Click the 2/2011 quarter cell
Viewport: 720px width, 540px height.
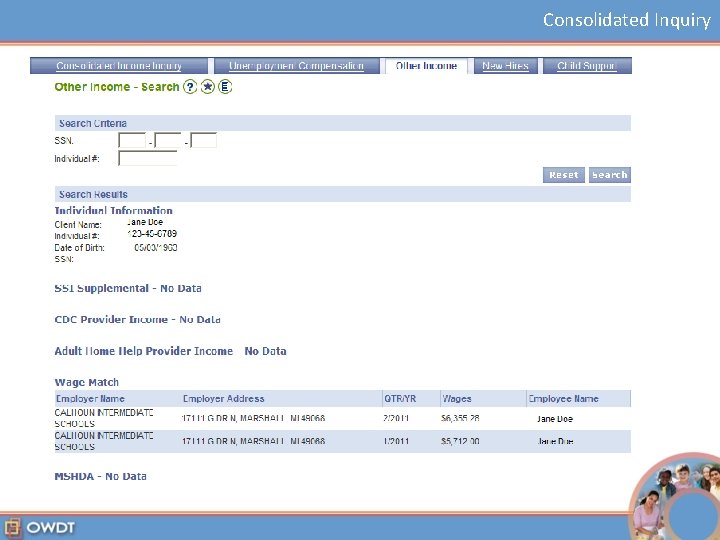click(396, 418)
